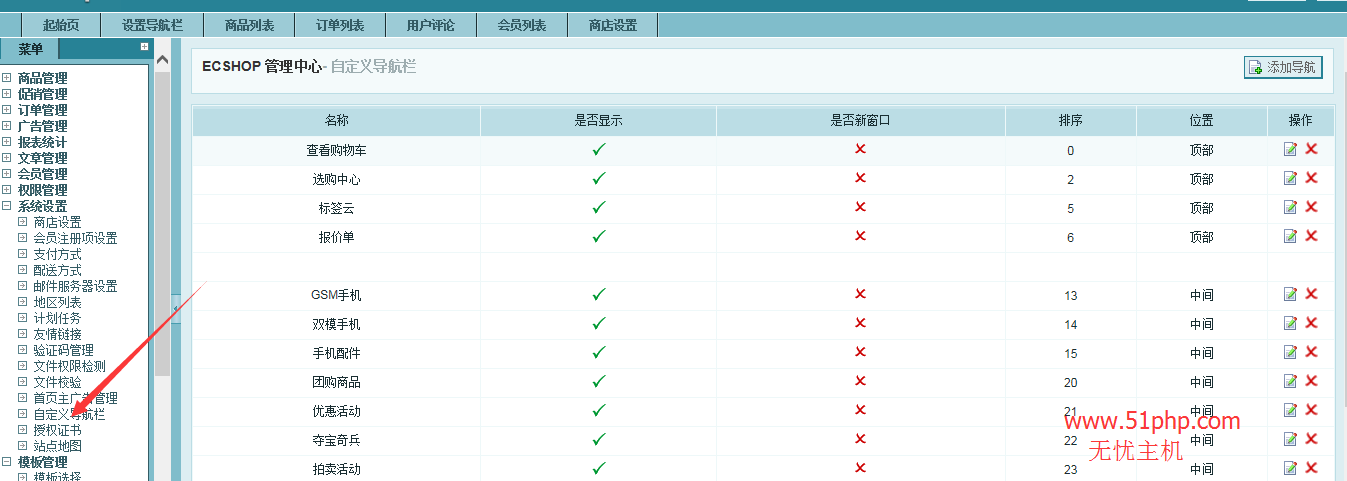Switch to the 商店设置 top tab
This screenshot has height=481, width=1347.
[612, 25]
